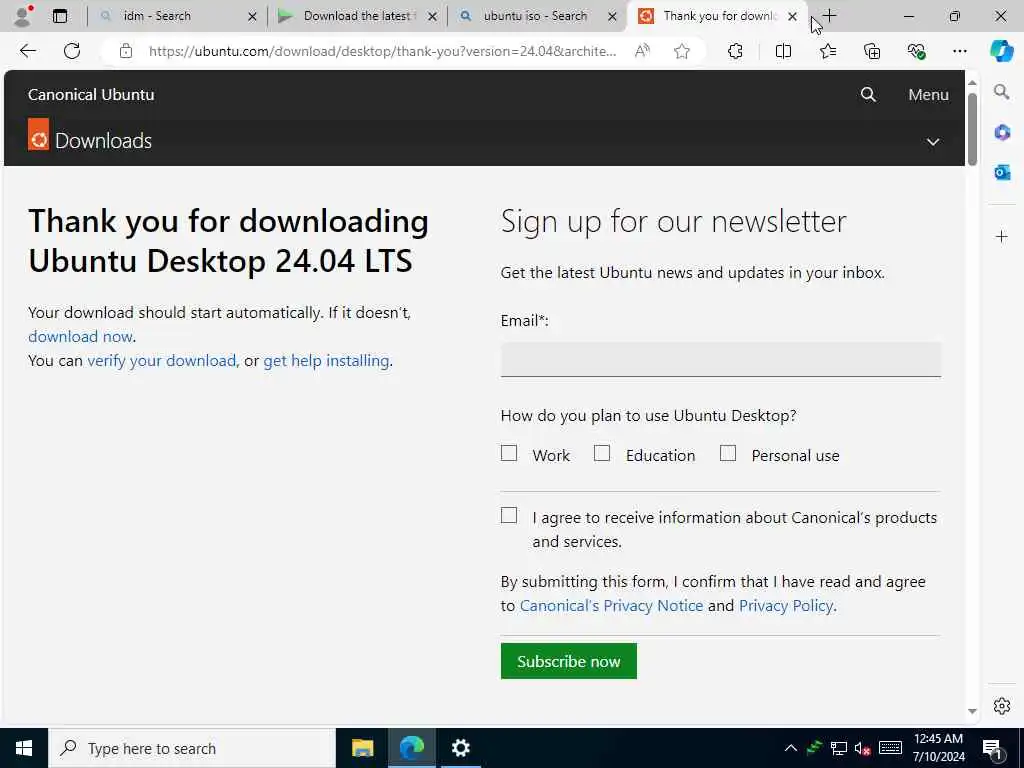Screen dimensions: 1024x768
Task: Open the Collections icon
Action: tap(872, 51)
